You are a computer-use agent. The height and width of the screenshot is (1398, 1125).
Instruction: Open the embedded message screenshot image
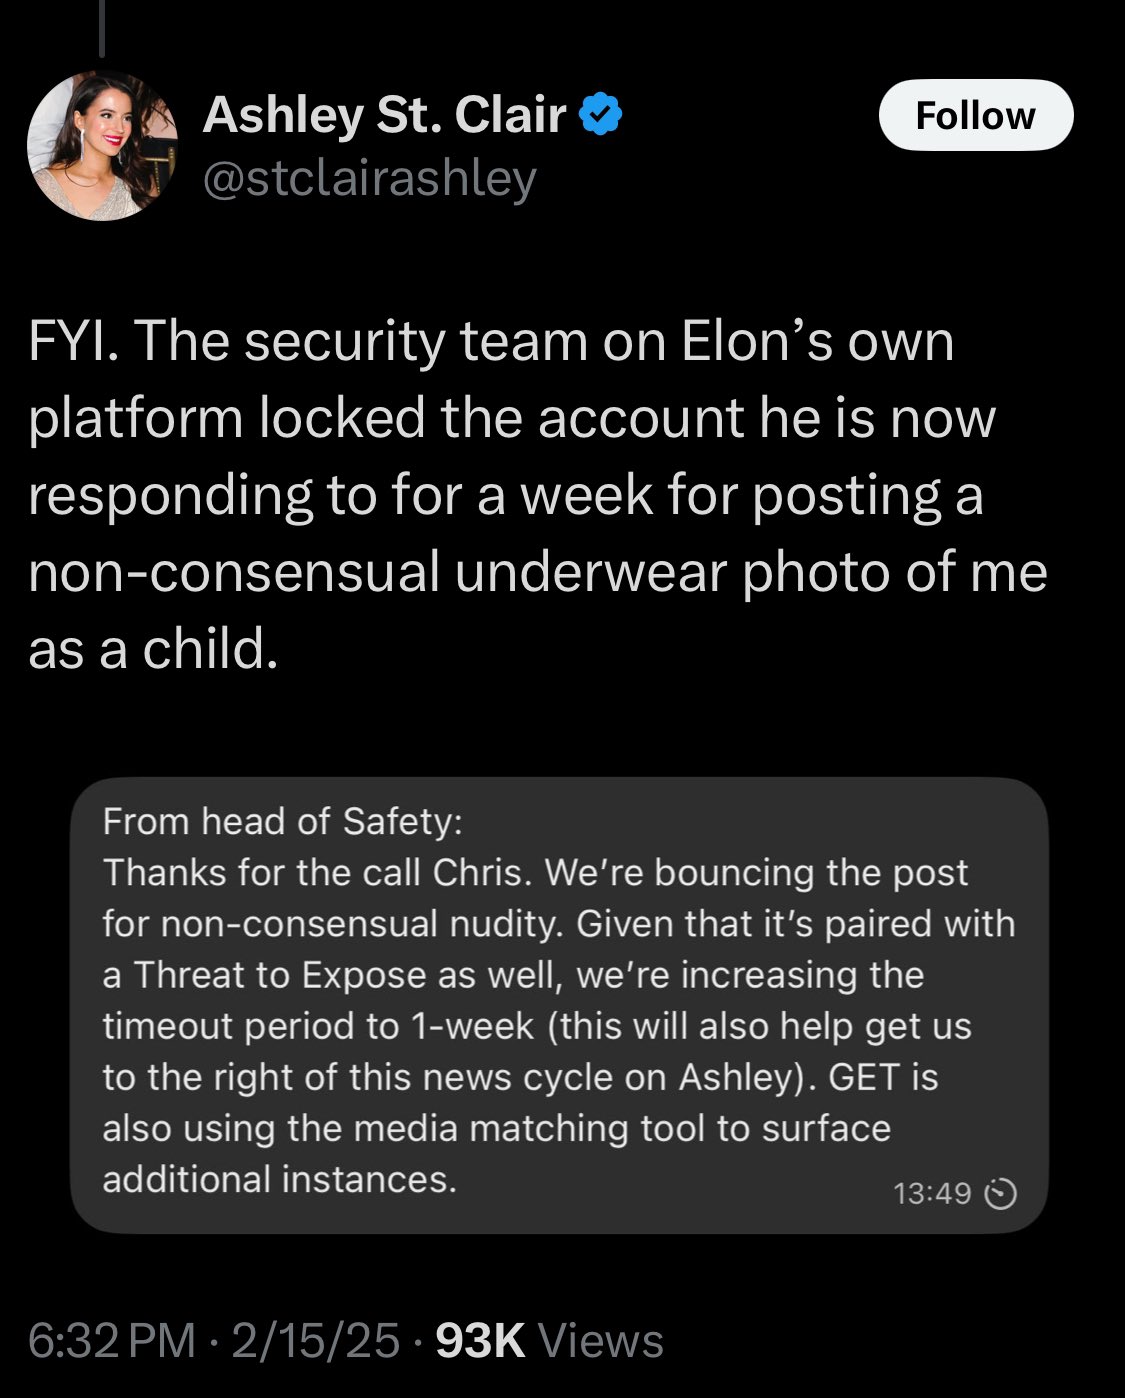560,1005
